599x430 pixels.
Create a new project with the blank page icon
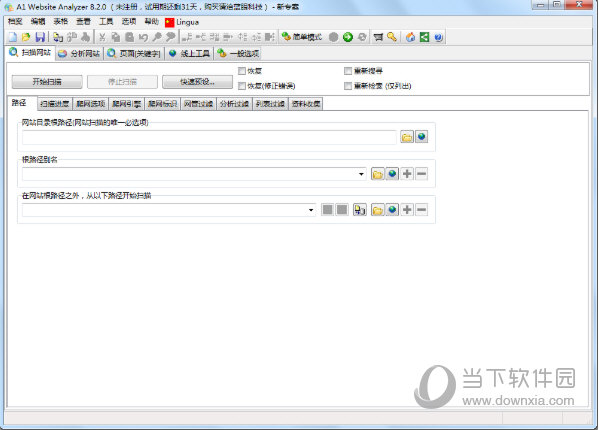13,37
